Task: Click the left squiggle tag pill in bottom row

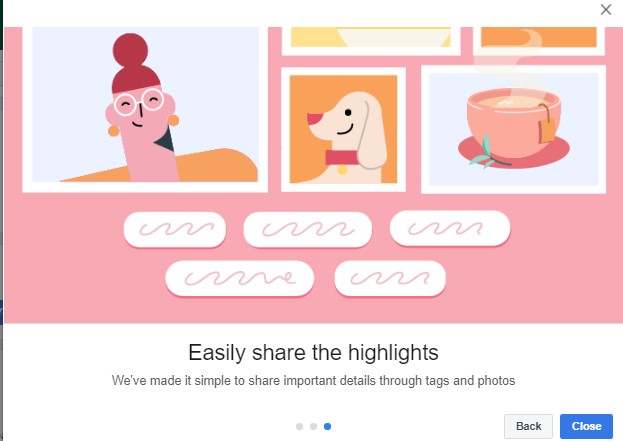Action: [240, 278]
